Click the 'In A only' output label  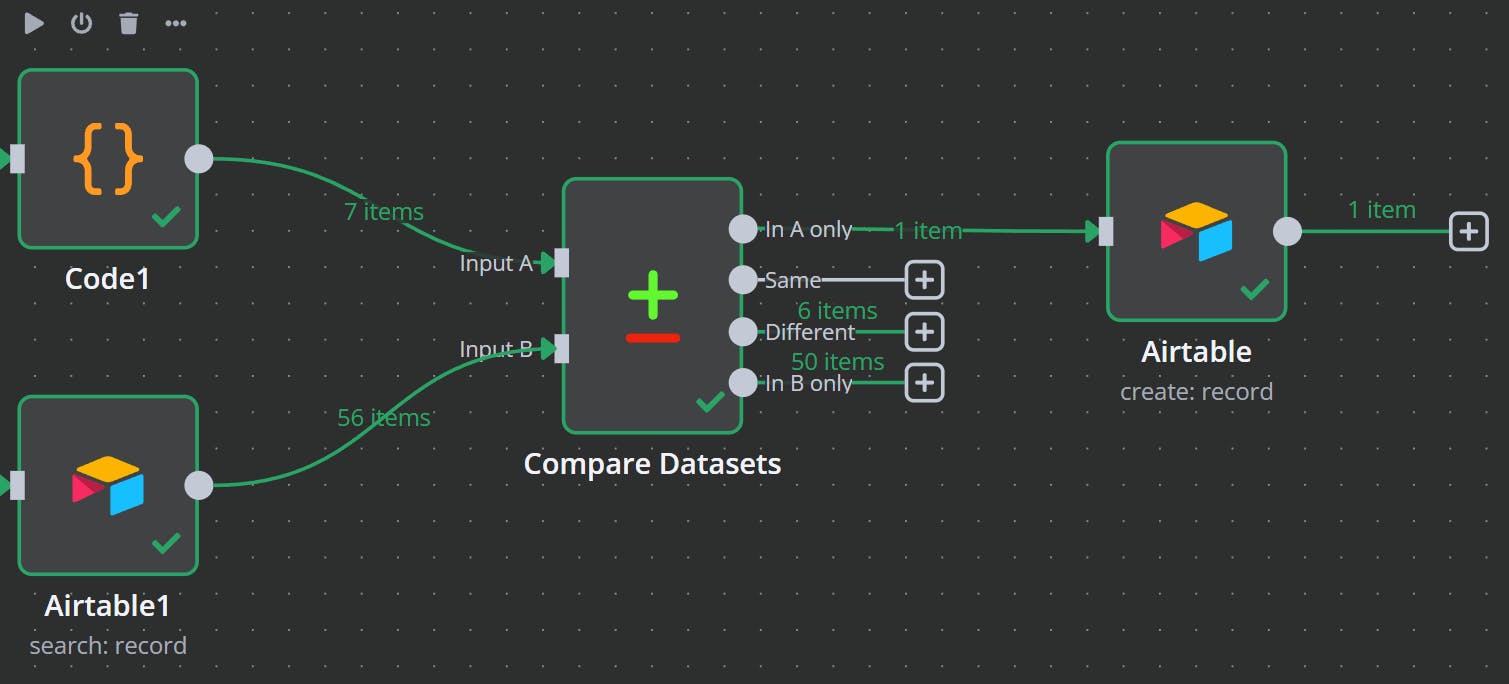pyautogui.click(x=809, y=229)
